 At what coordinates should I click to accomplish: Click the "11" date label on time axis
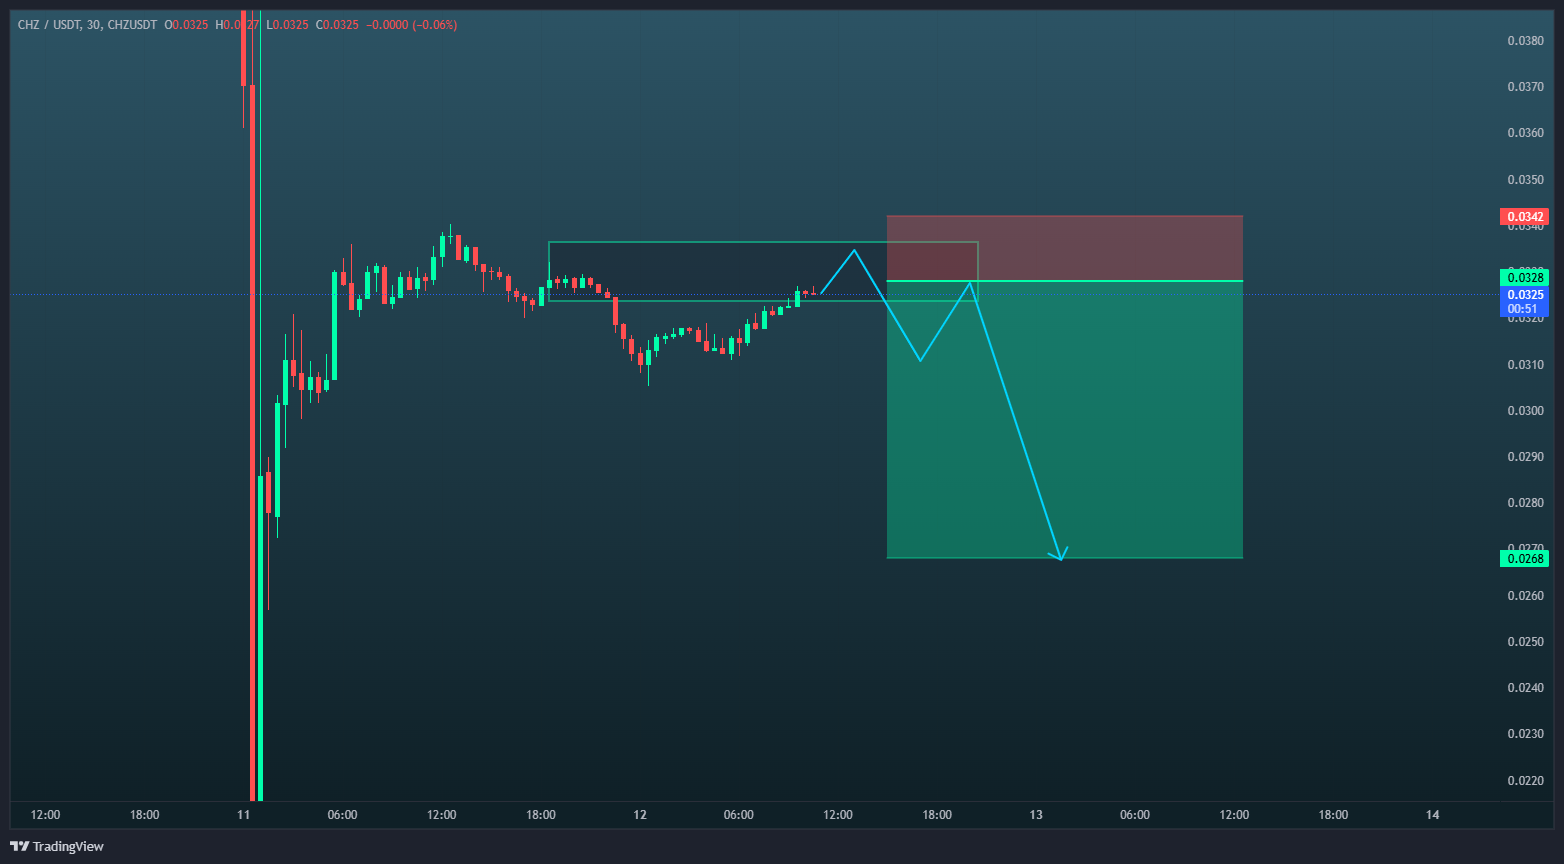[243, 815]
